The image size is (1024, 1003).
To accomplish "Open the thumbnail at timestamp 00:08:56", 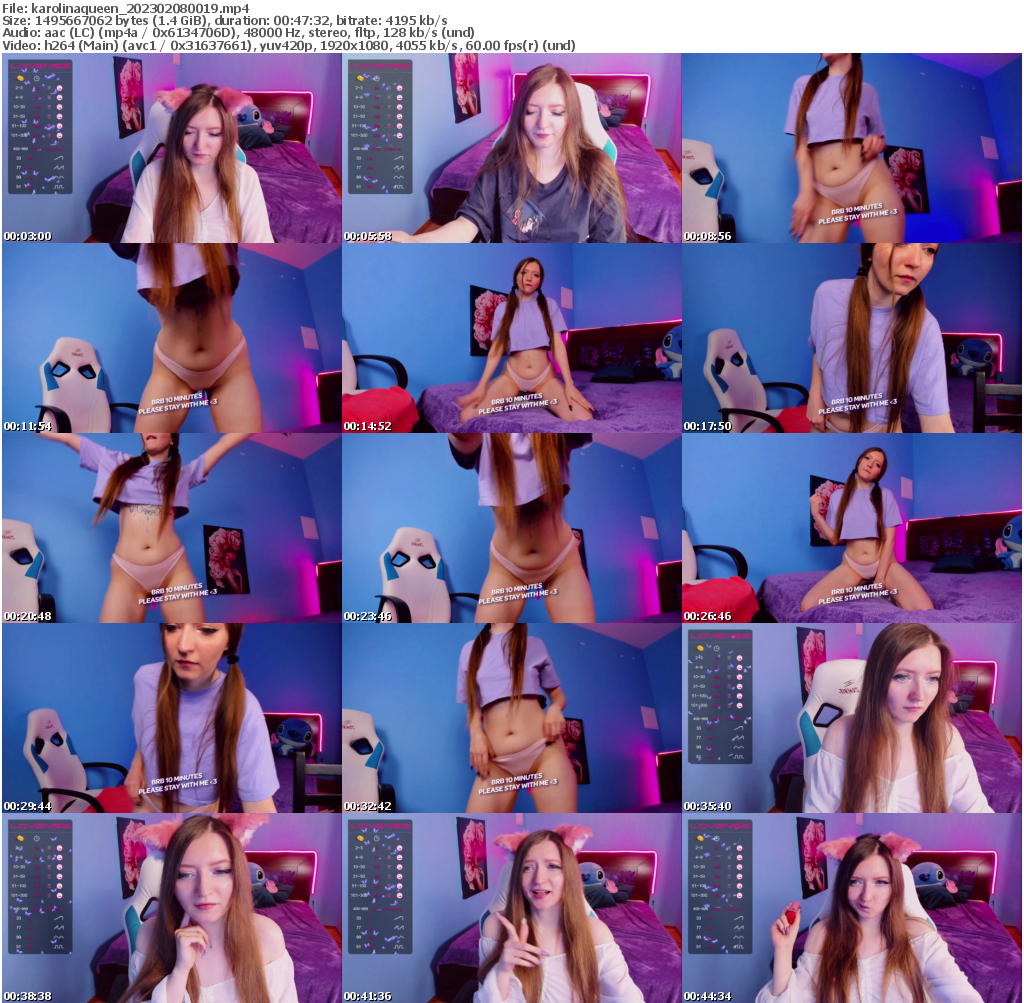I will pos(853,148).
